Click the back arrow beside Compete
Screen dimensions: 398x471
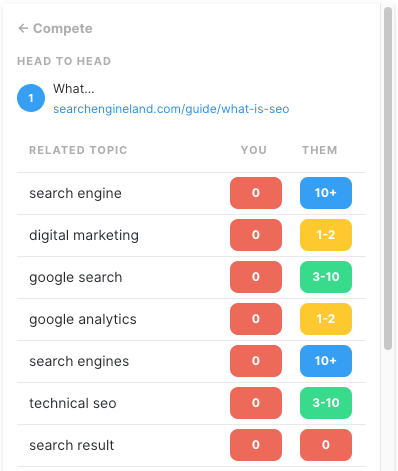pyautogui.click(x=23, y=28)
